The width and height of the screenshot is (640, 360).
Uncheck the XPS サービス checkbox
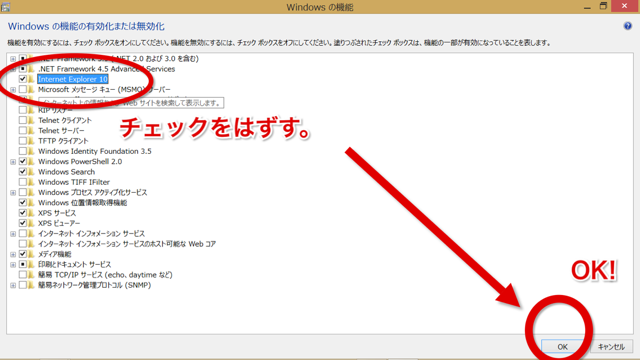23,213
